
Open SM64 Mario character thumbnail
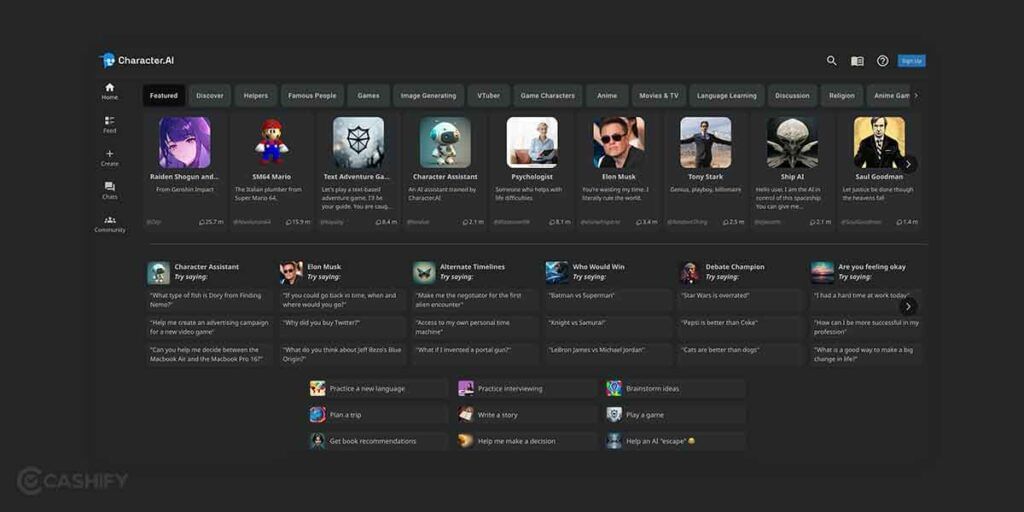(272, 142)
